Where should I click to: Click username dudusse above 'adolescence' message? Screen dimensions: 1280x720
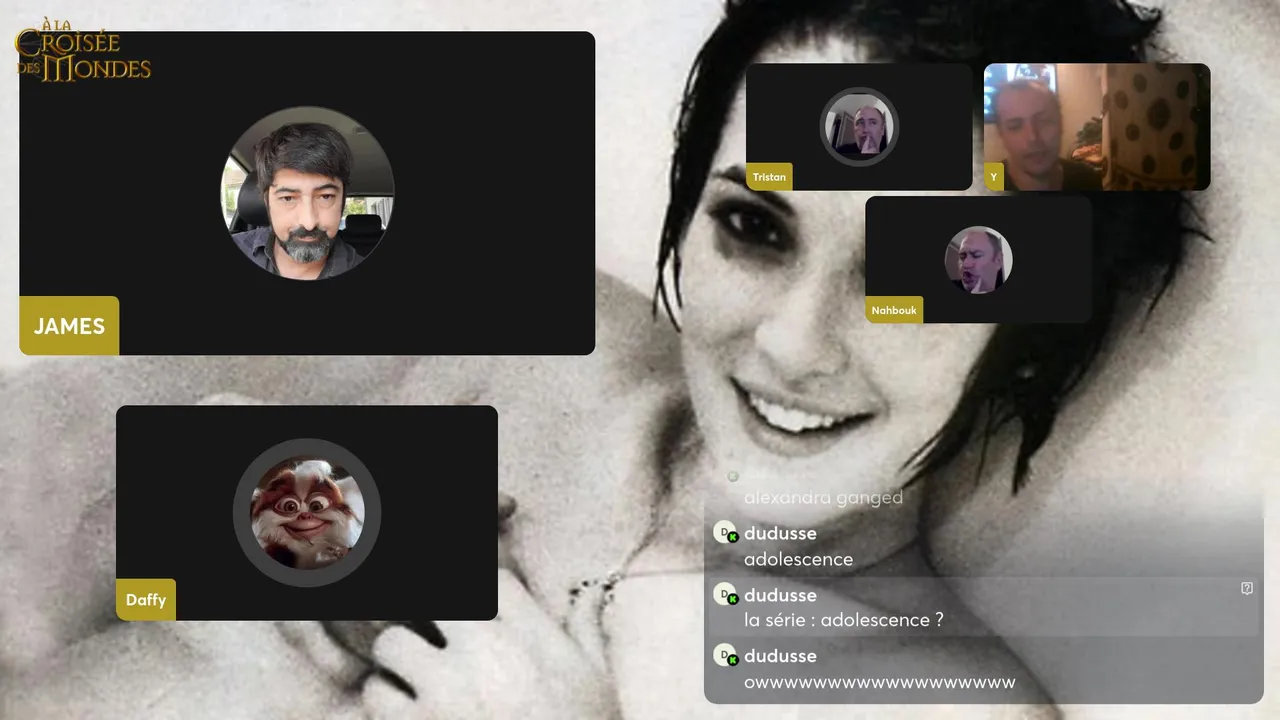780,533
